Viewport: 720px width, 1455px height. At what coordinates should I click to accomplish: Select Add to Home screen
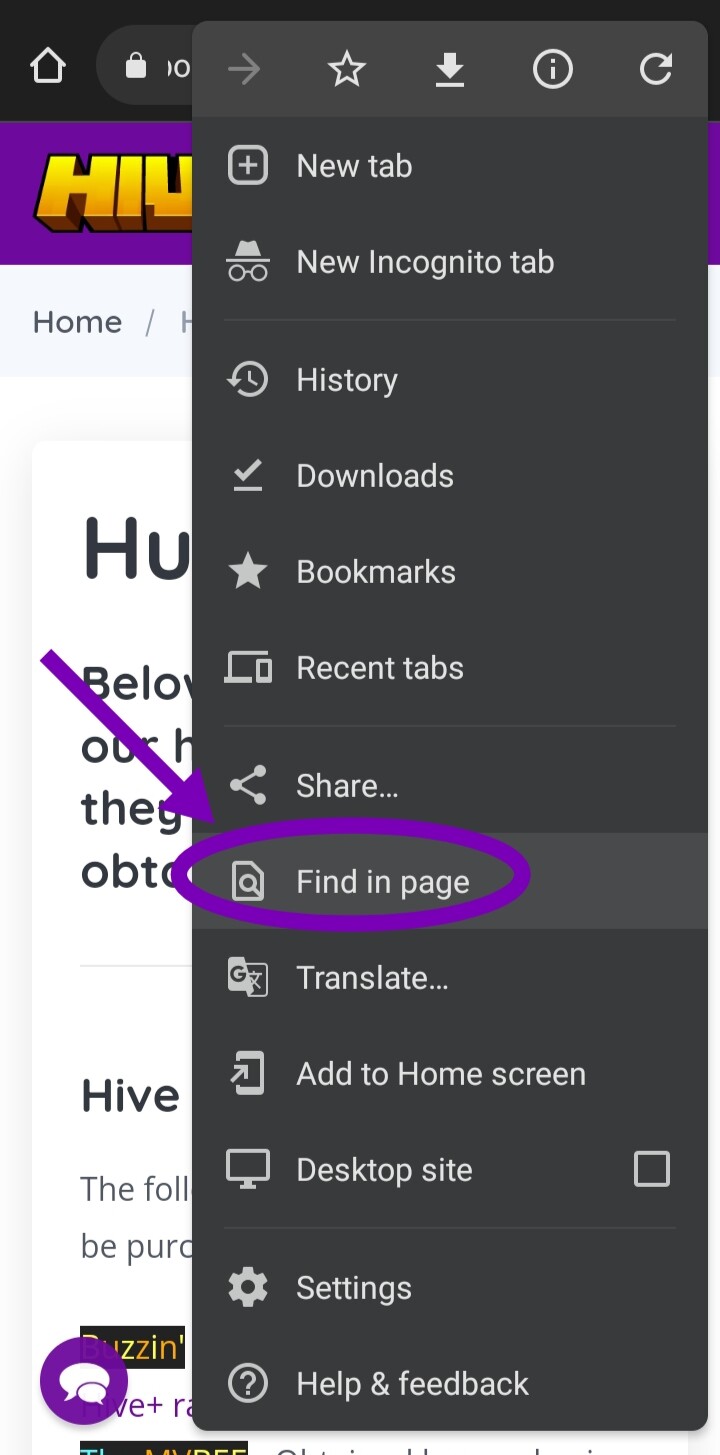(450, 1073)
